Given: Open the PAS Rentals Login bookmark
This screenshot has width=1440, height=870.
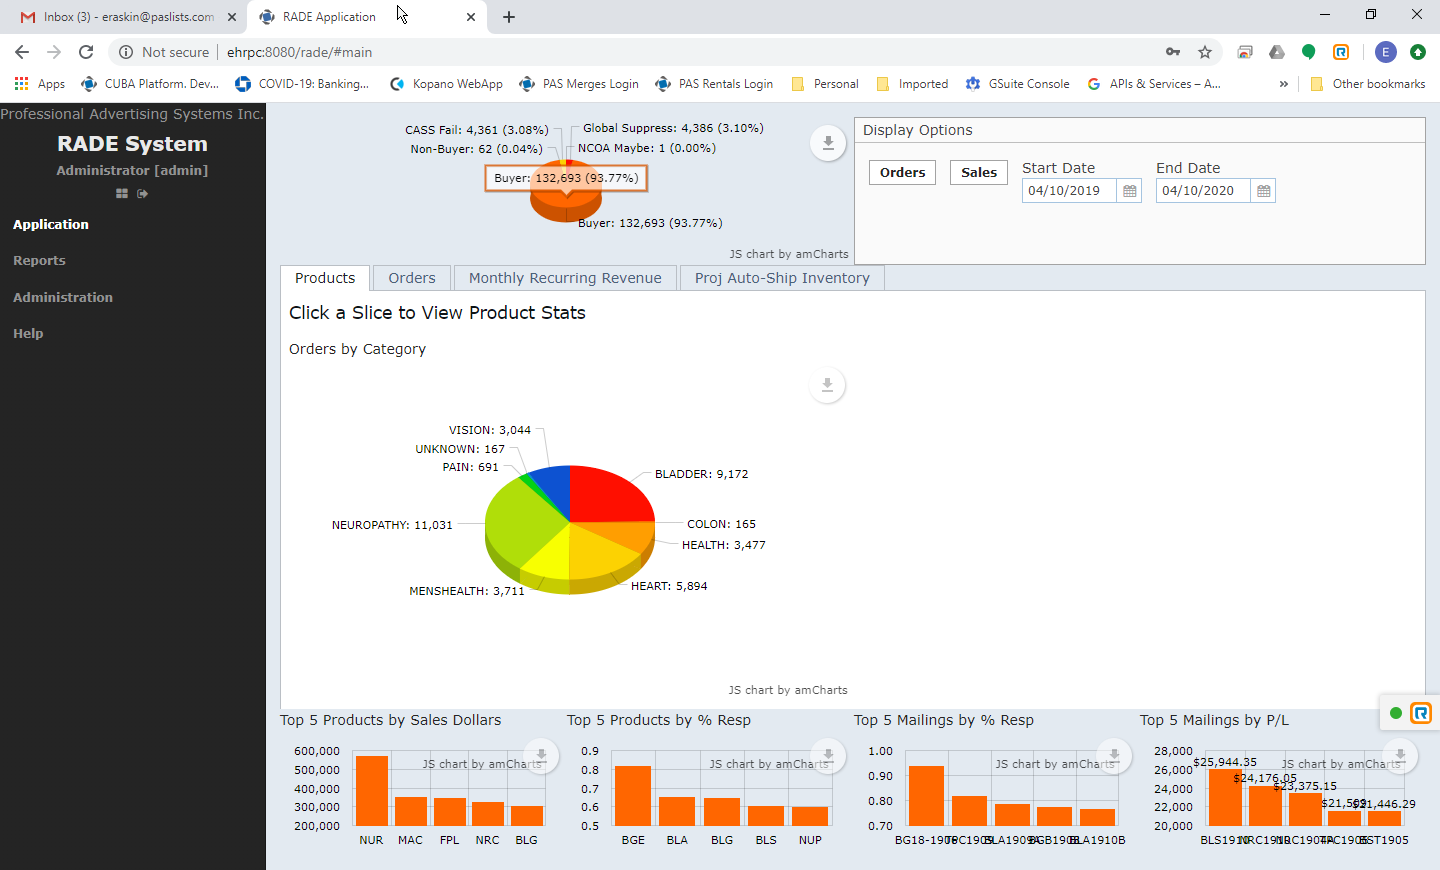Looking at the screenshot, I should [x=714, y=84].
